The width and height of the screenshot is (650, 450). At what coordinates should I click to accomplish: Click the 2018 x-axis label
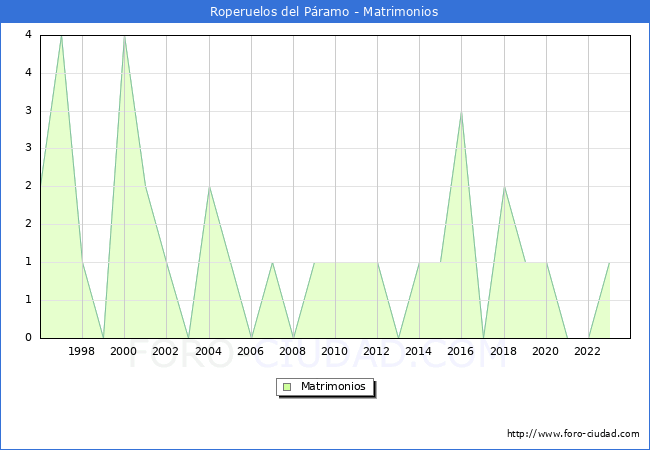[x=503, y=351]
